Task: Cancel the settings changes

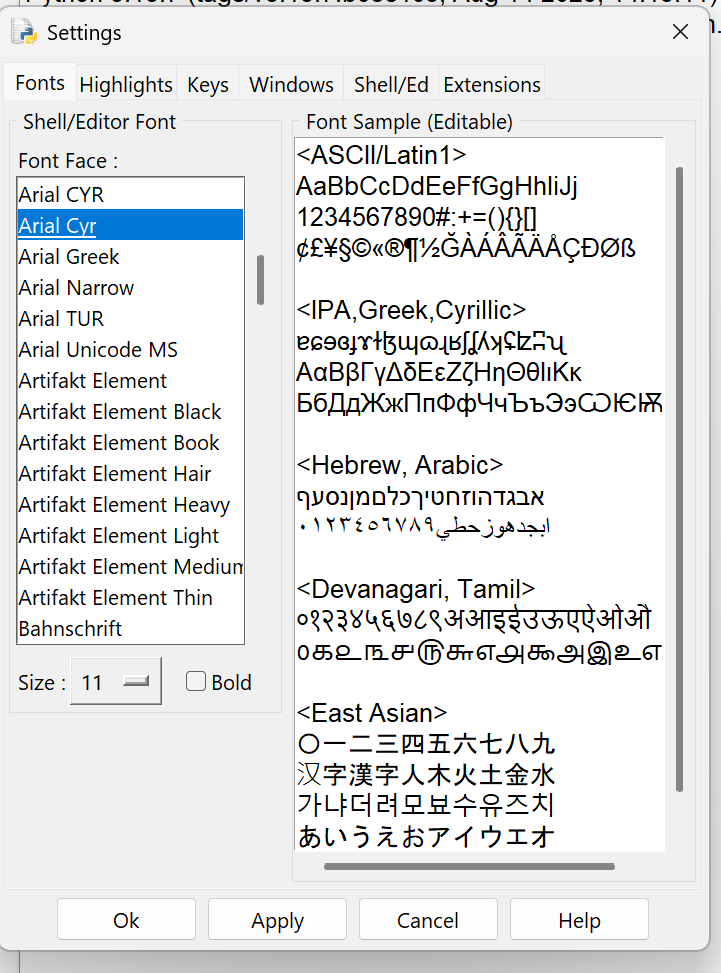Action: click(x=428, y=920)
